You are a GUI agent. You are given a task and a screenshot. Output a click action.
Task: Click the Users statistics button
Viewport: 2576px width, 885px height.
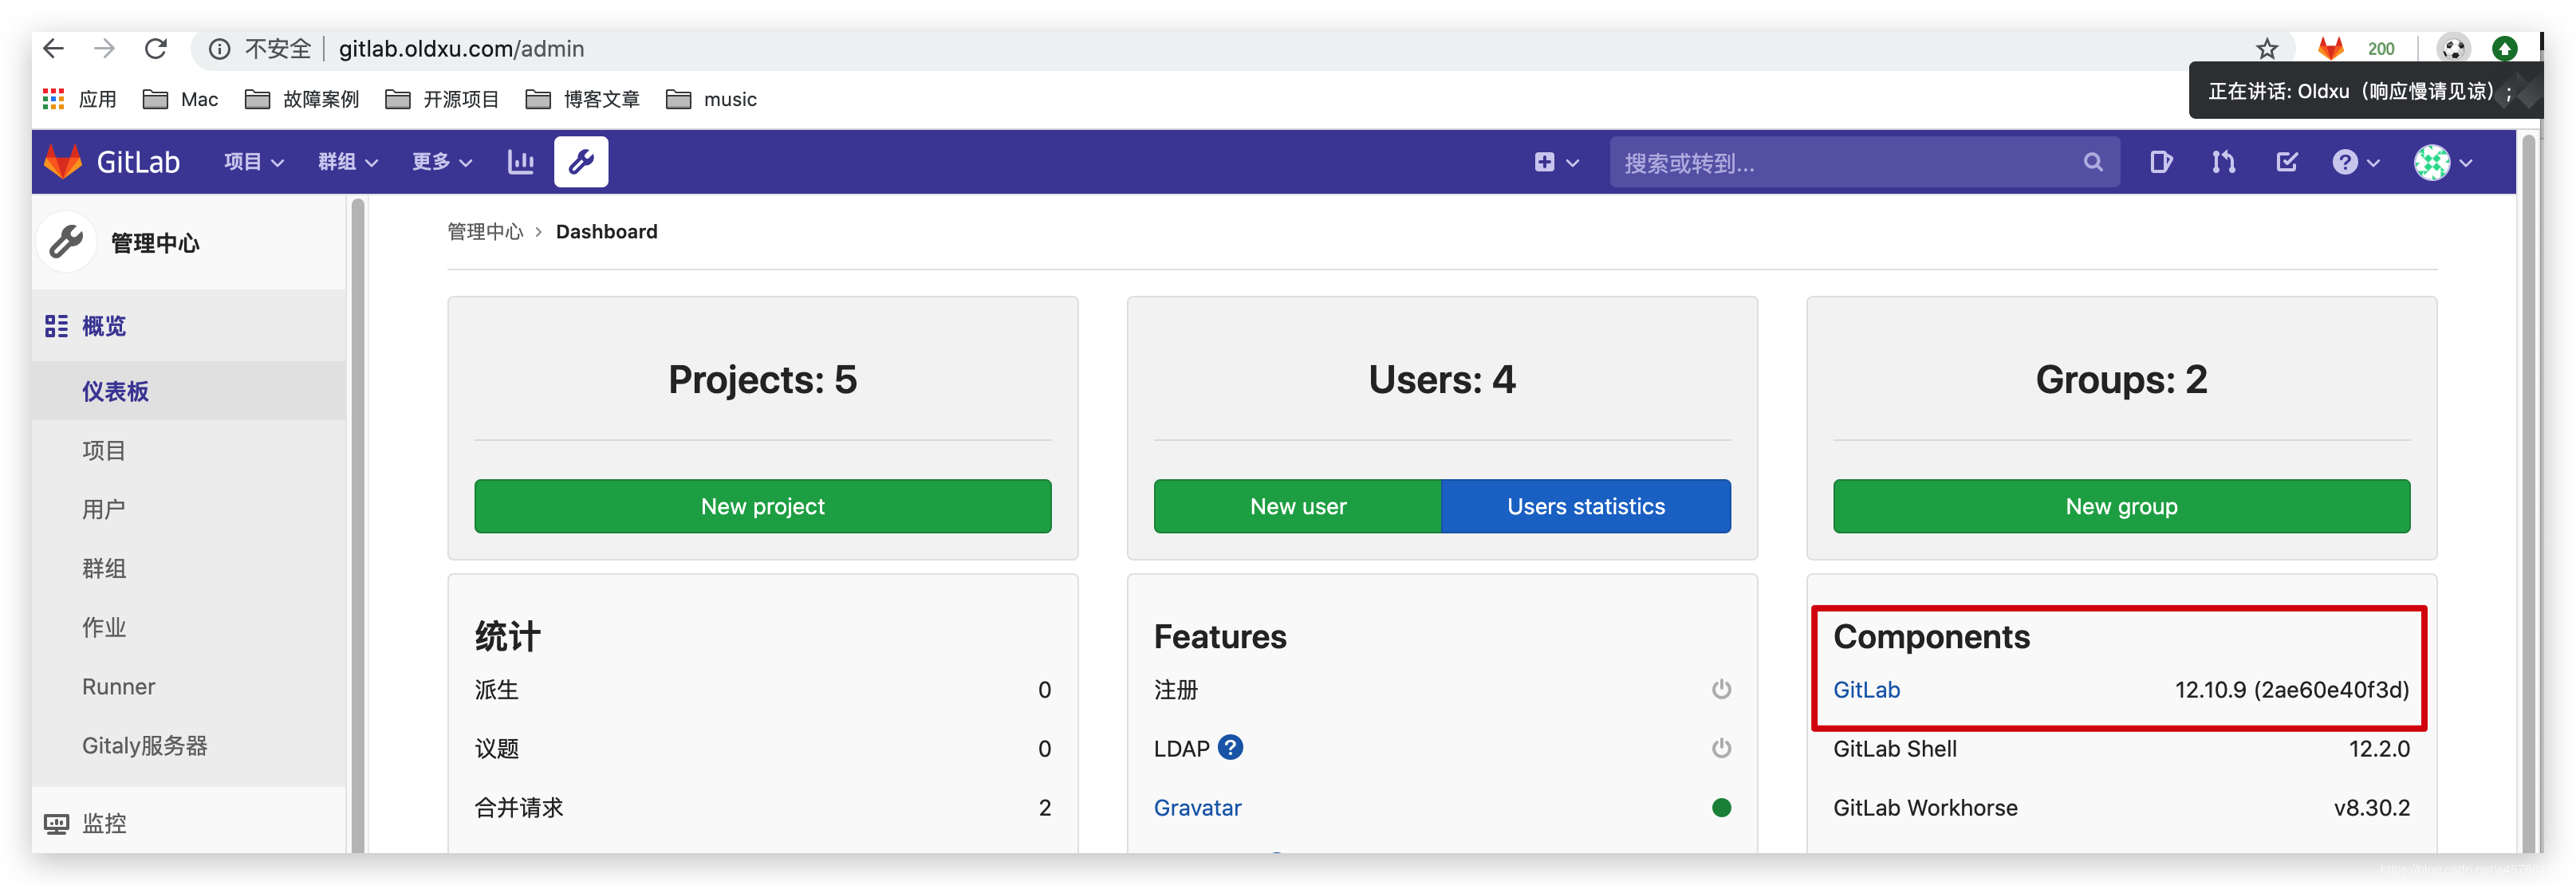(x=1586, y=506)
